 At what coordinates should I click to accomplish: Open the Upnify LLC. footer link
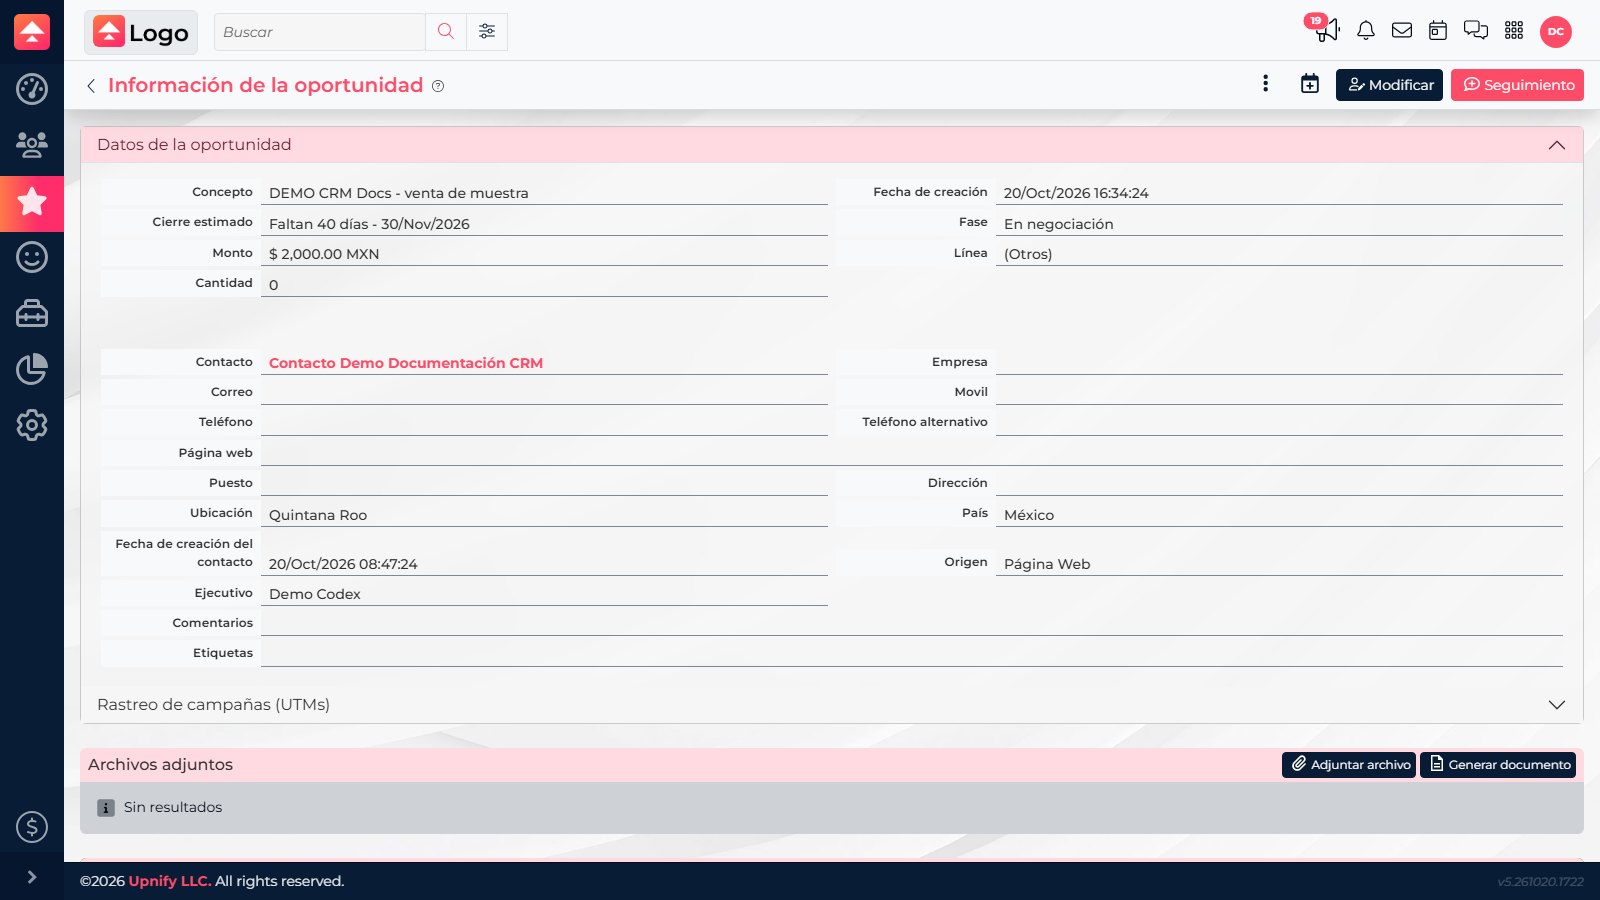point(169,881)
